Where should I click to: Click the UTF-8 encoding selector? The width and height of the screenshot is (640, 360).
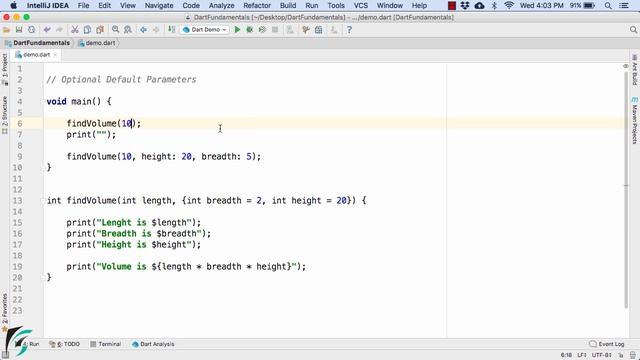[x=602, y=355]
